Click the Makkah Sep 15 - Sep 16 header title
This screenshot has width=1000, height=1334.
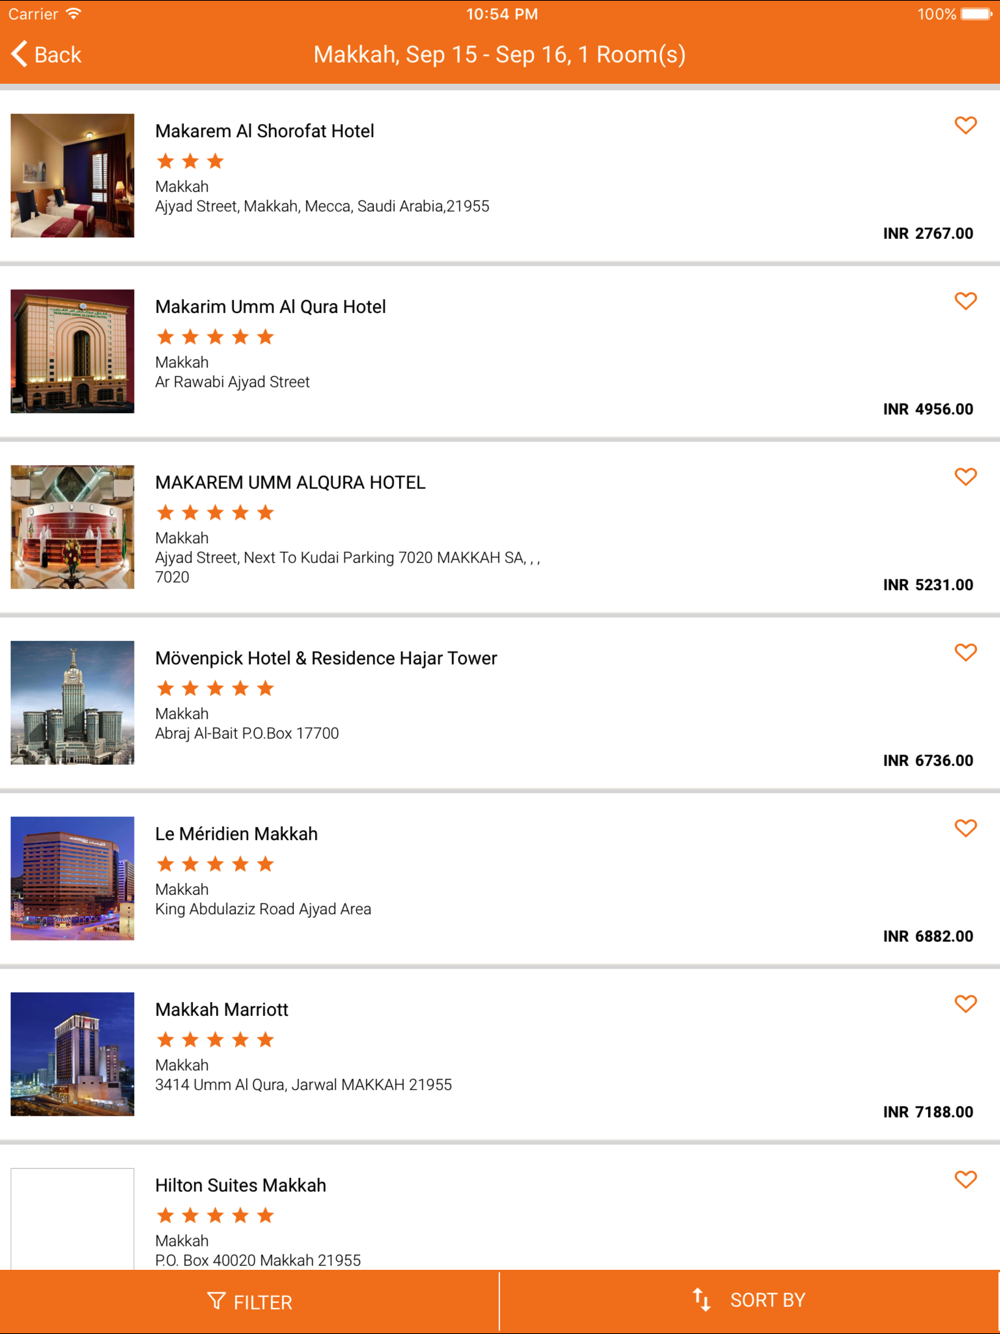[x=499, y=54]
